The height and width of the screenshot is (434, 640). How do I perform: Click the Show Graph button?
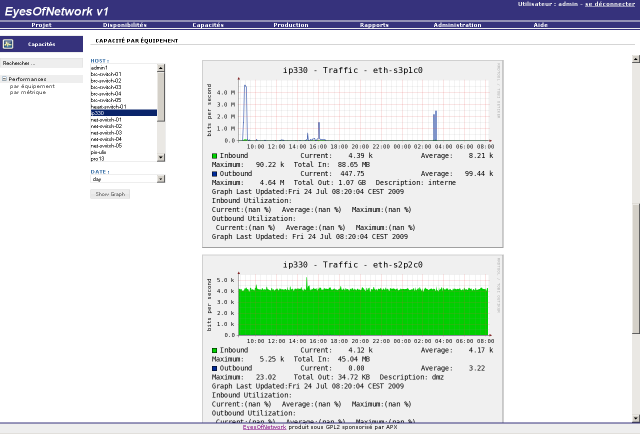point(110,194)
